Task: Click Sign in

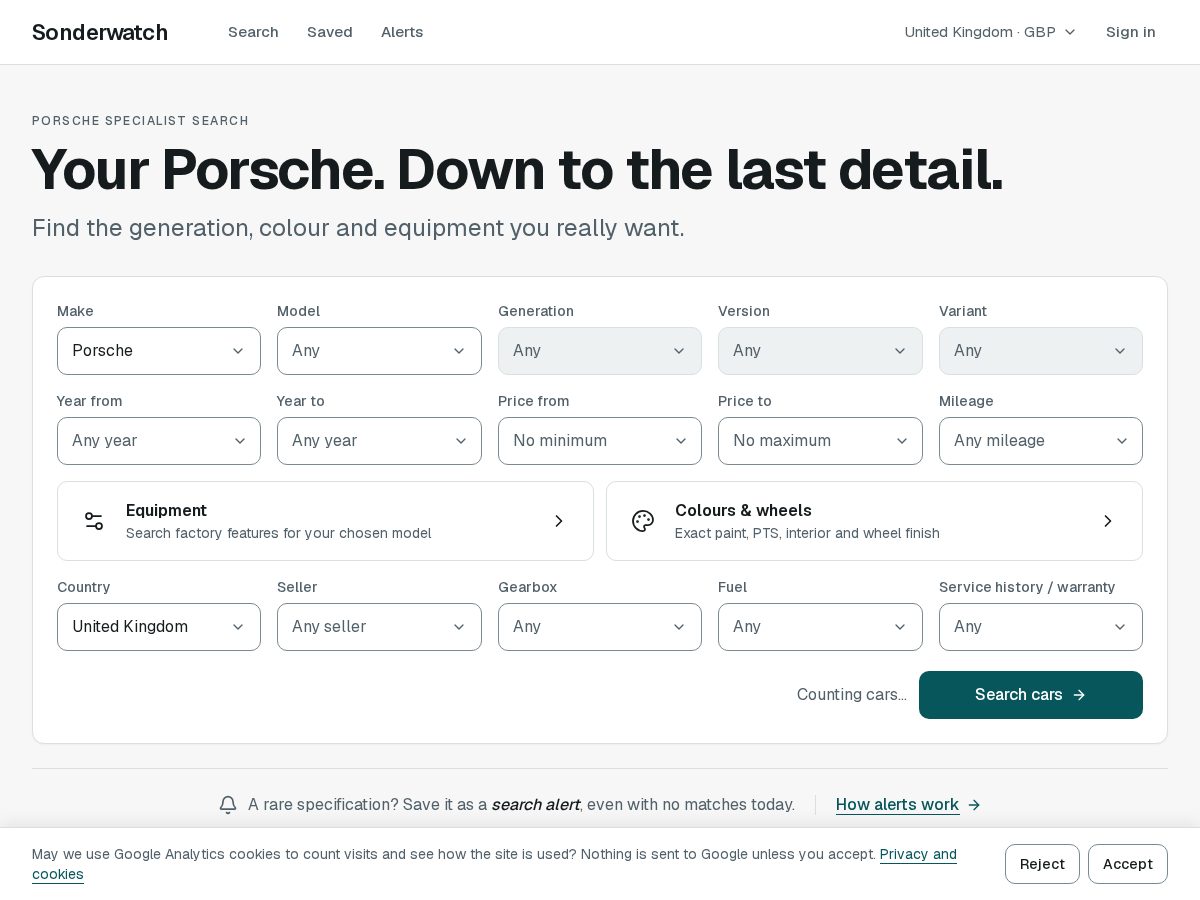Action: [x=1131, y=32]
